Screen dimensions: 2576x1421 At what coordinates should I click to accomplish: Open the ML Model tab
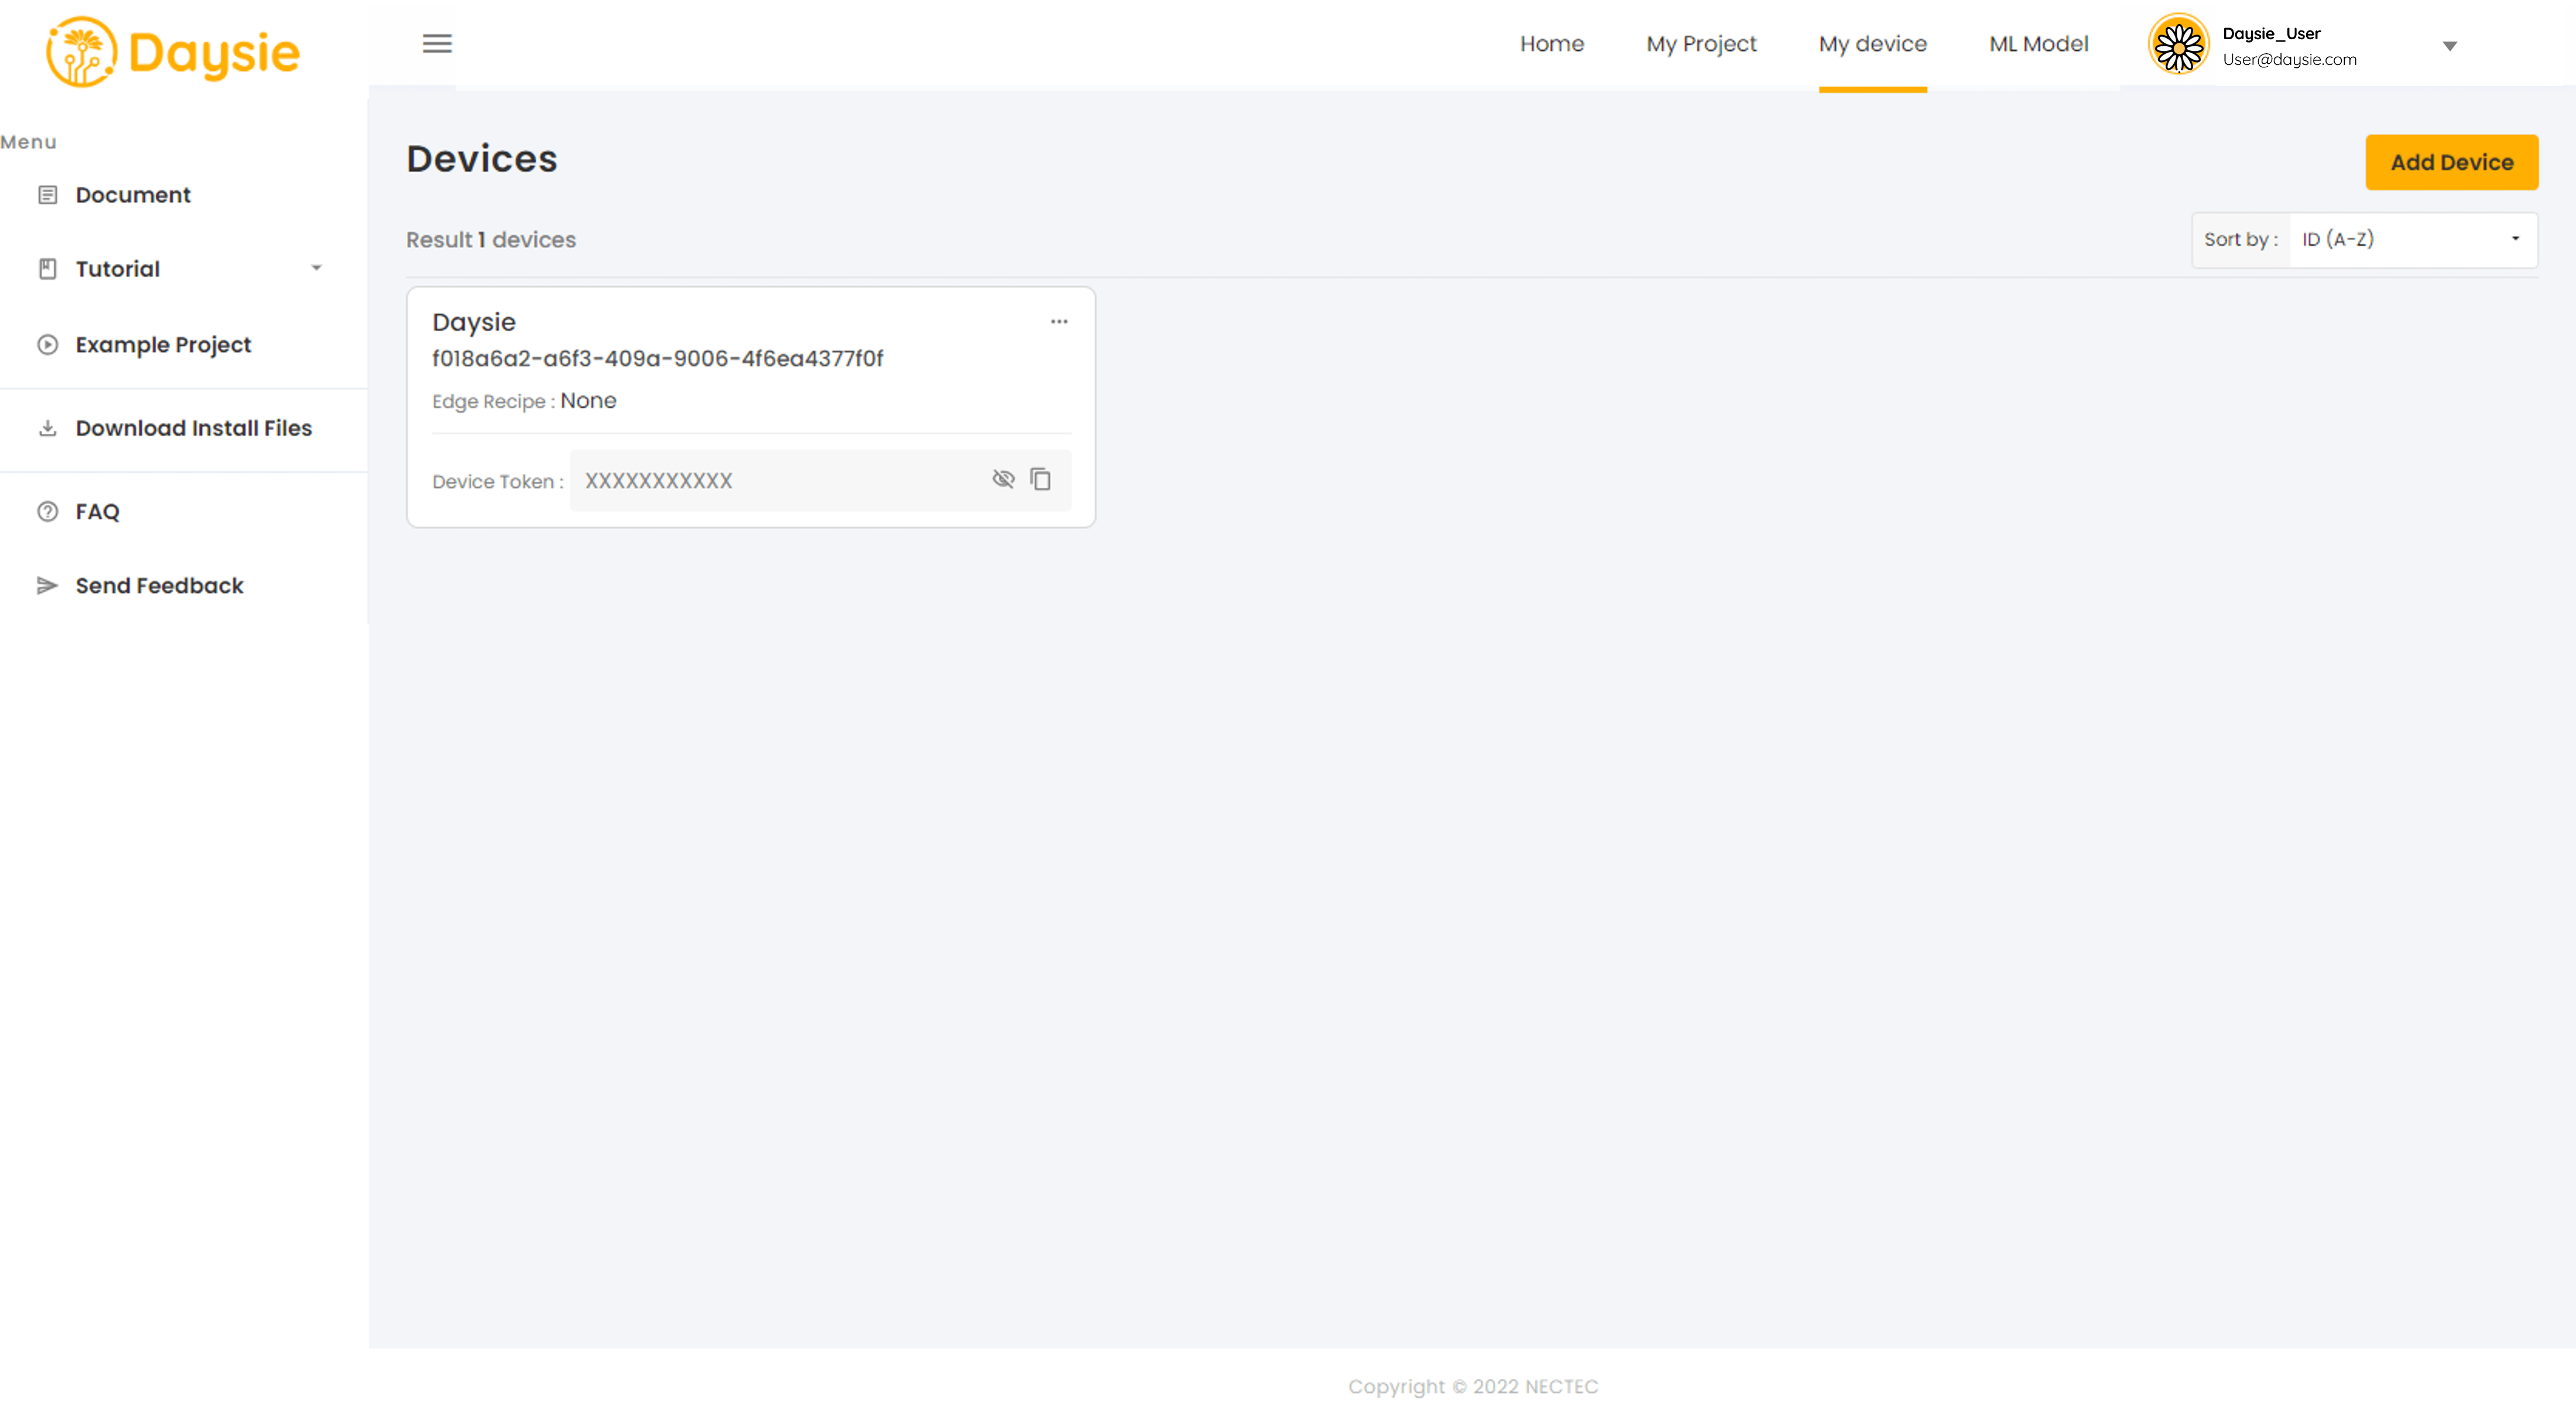point(2038,44)
